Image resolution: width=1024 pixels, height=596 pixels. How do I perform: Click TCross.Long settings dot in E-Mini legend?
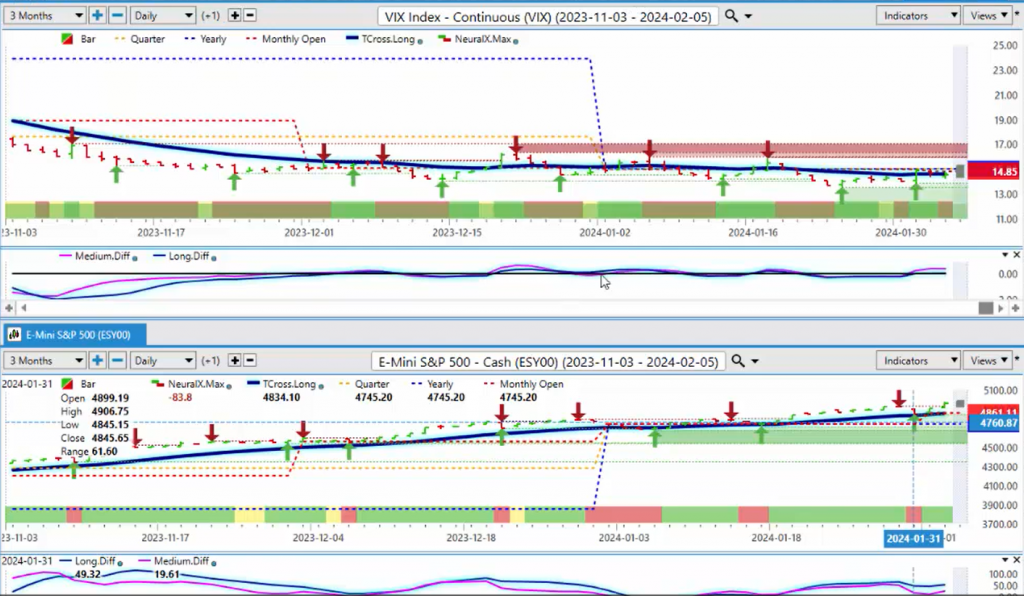(321, 386)
